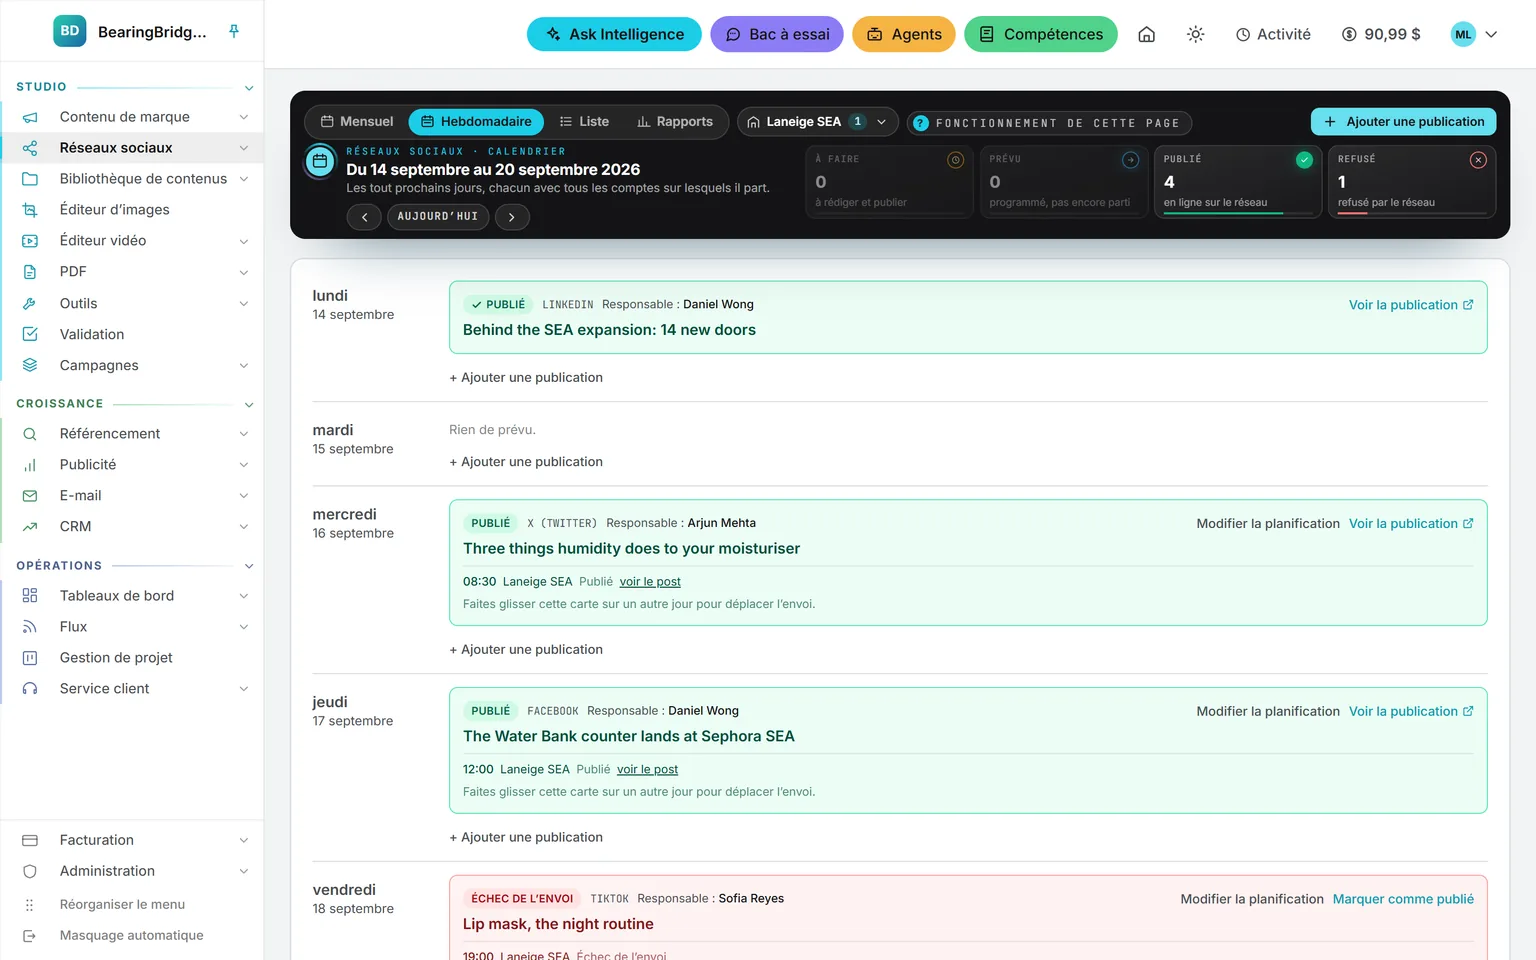Click Modifier la planification for Facebook post
The image size is (1536, 960).
pos(1268,711)
